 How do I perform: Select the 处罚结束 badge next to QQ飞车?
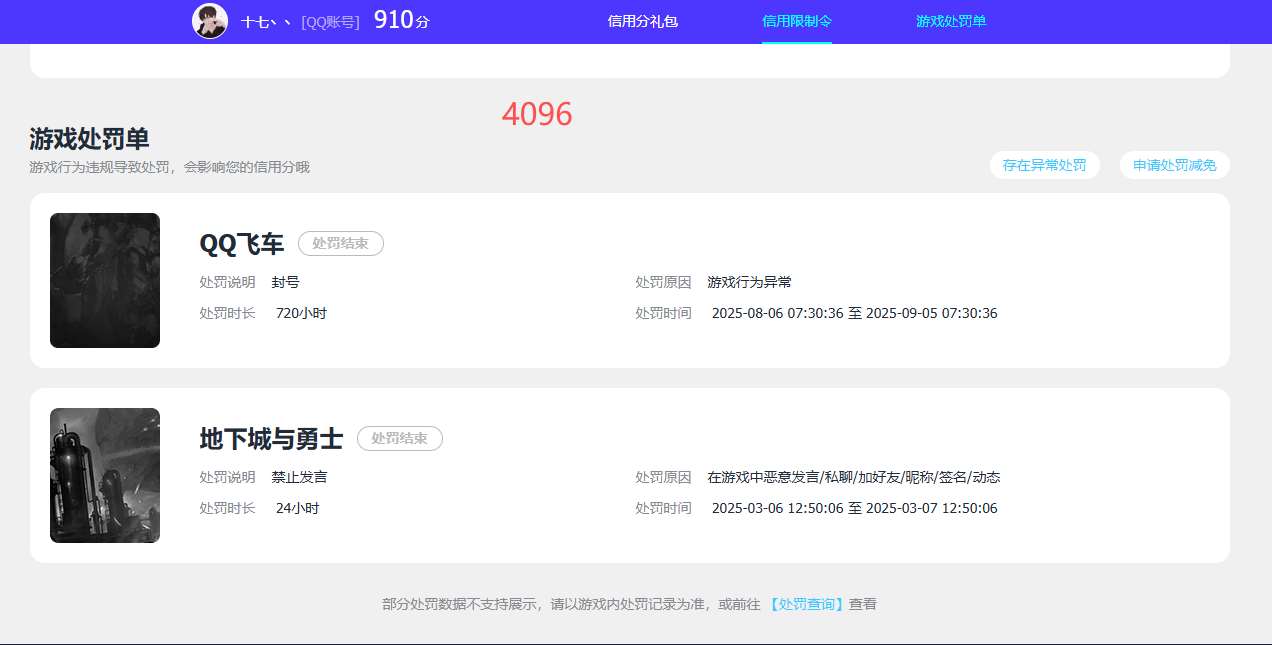click(341, 243)
